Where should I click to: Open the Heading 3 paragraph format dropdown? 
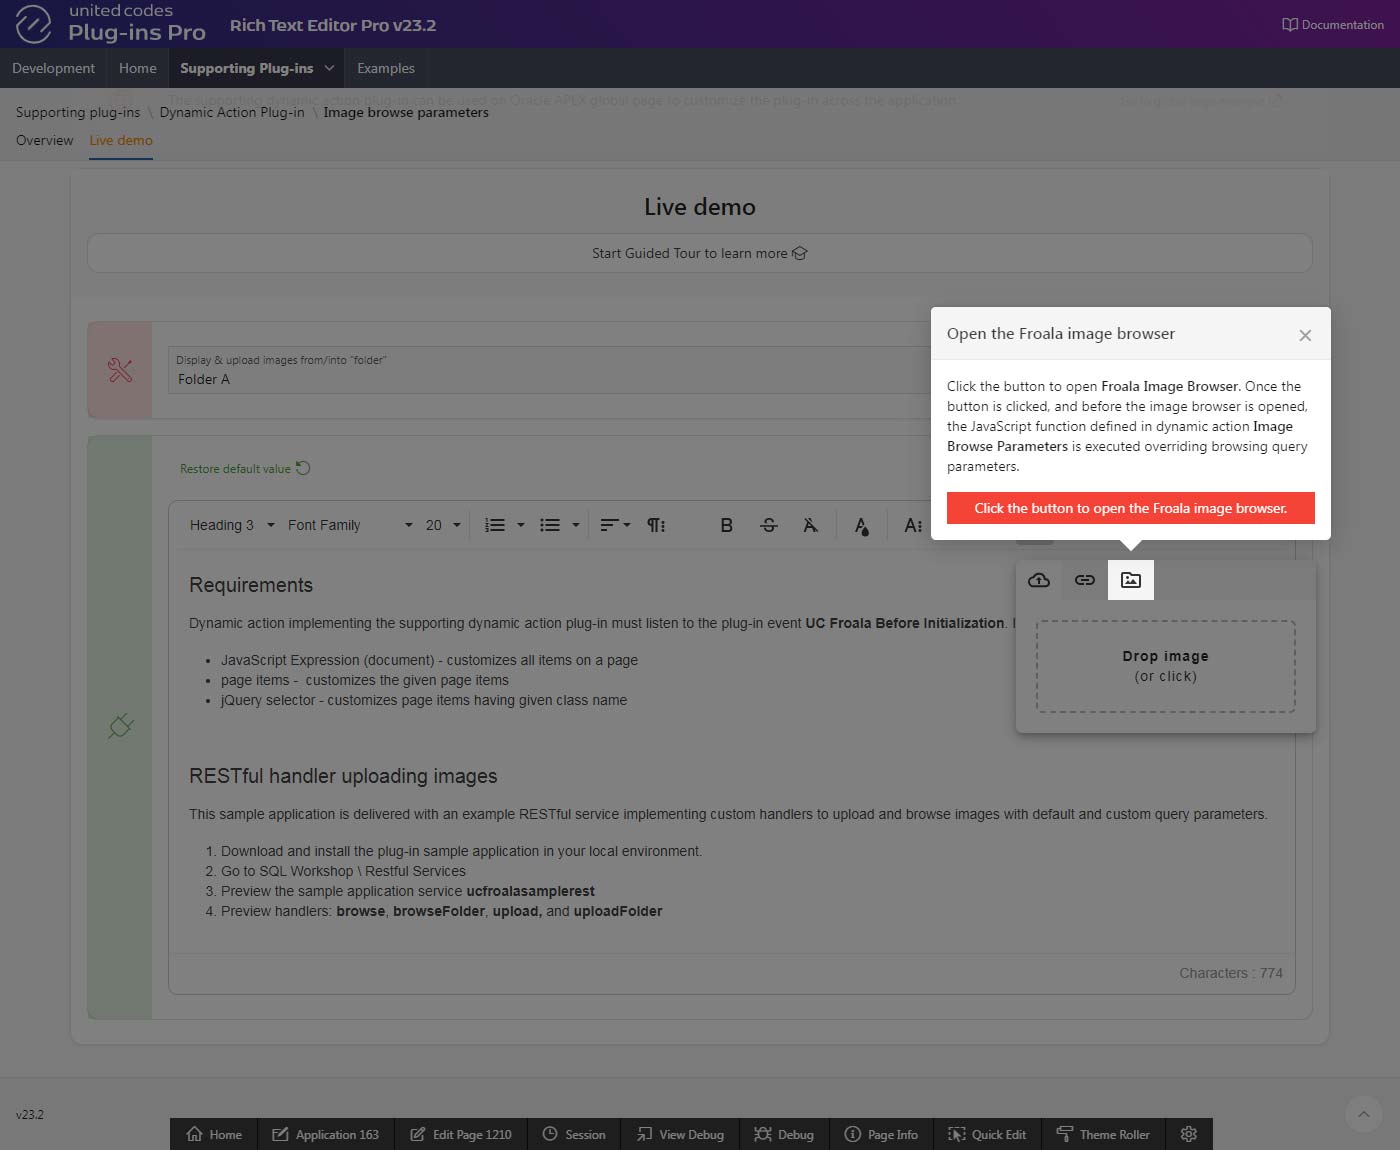pyautogui.click(x=232, y=525)
